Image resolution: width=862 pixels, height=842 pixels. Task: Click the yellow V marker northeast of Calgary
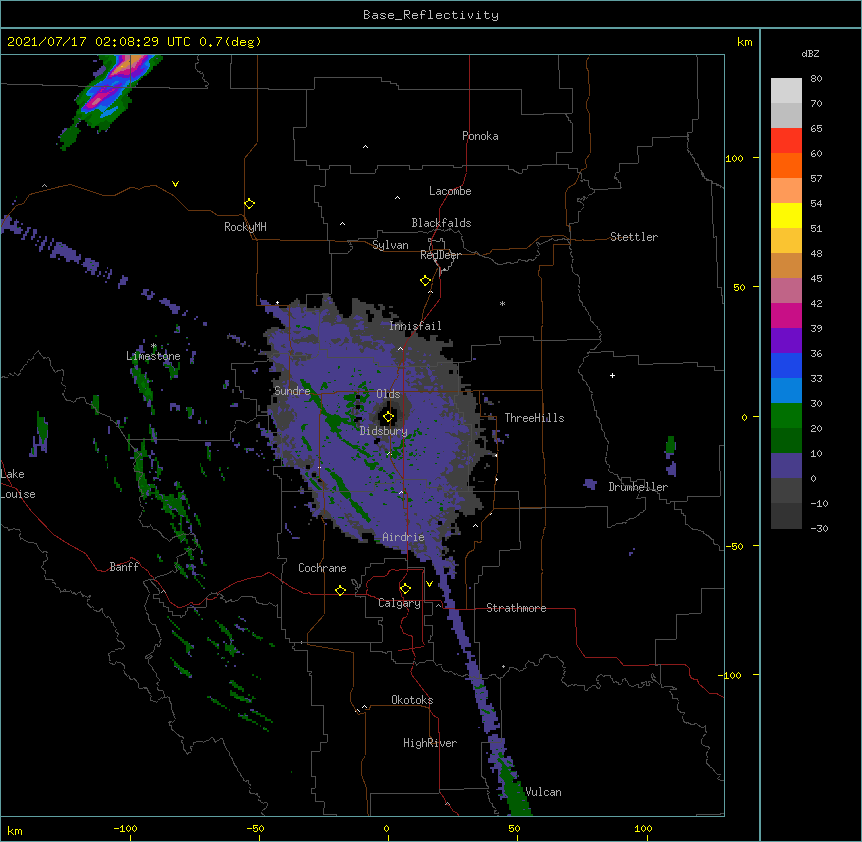coord(429,584)
